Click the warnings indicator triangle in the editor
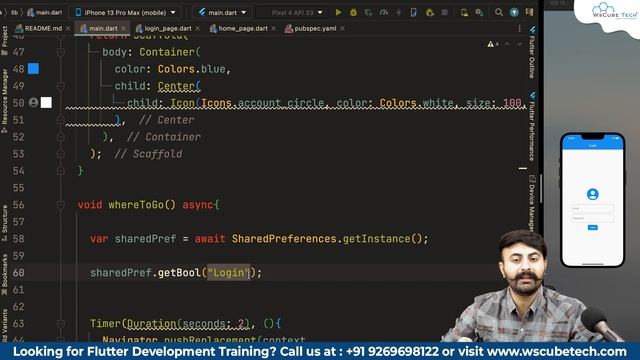The image size is (640, 360). point(490,44)
